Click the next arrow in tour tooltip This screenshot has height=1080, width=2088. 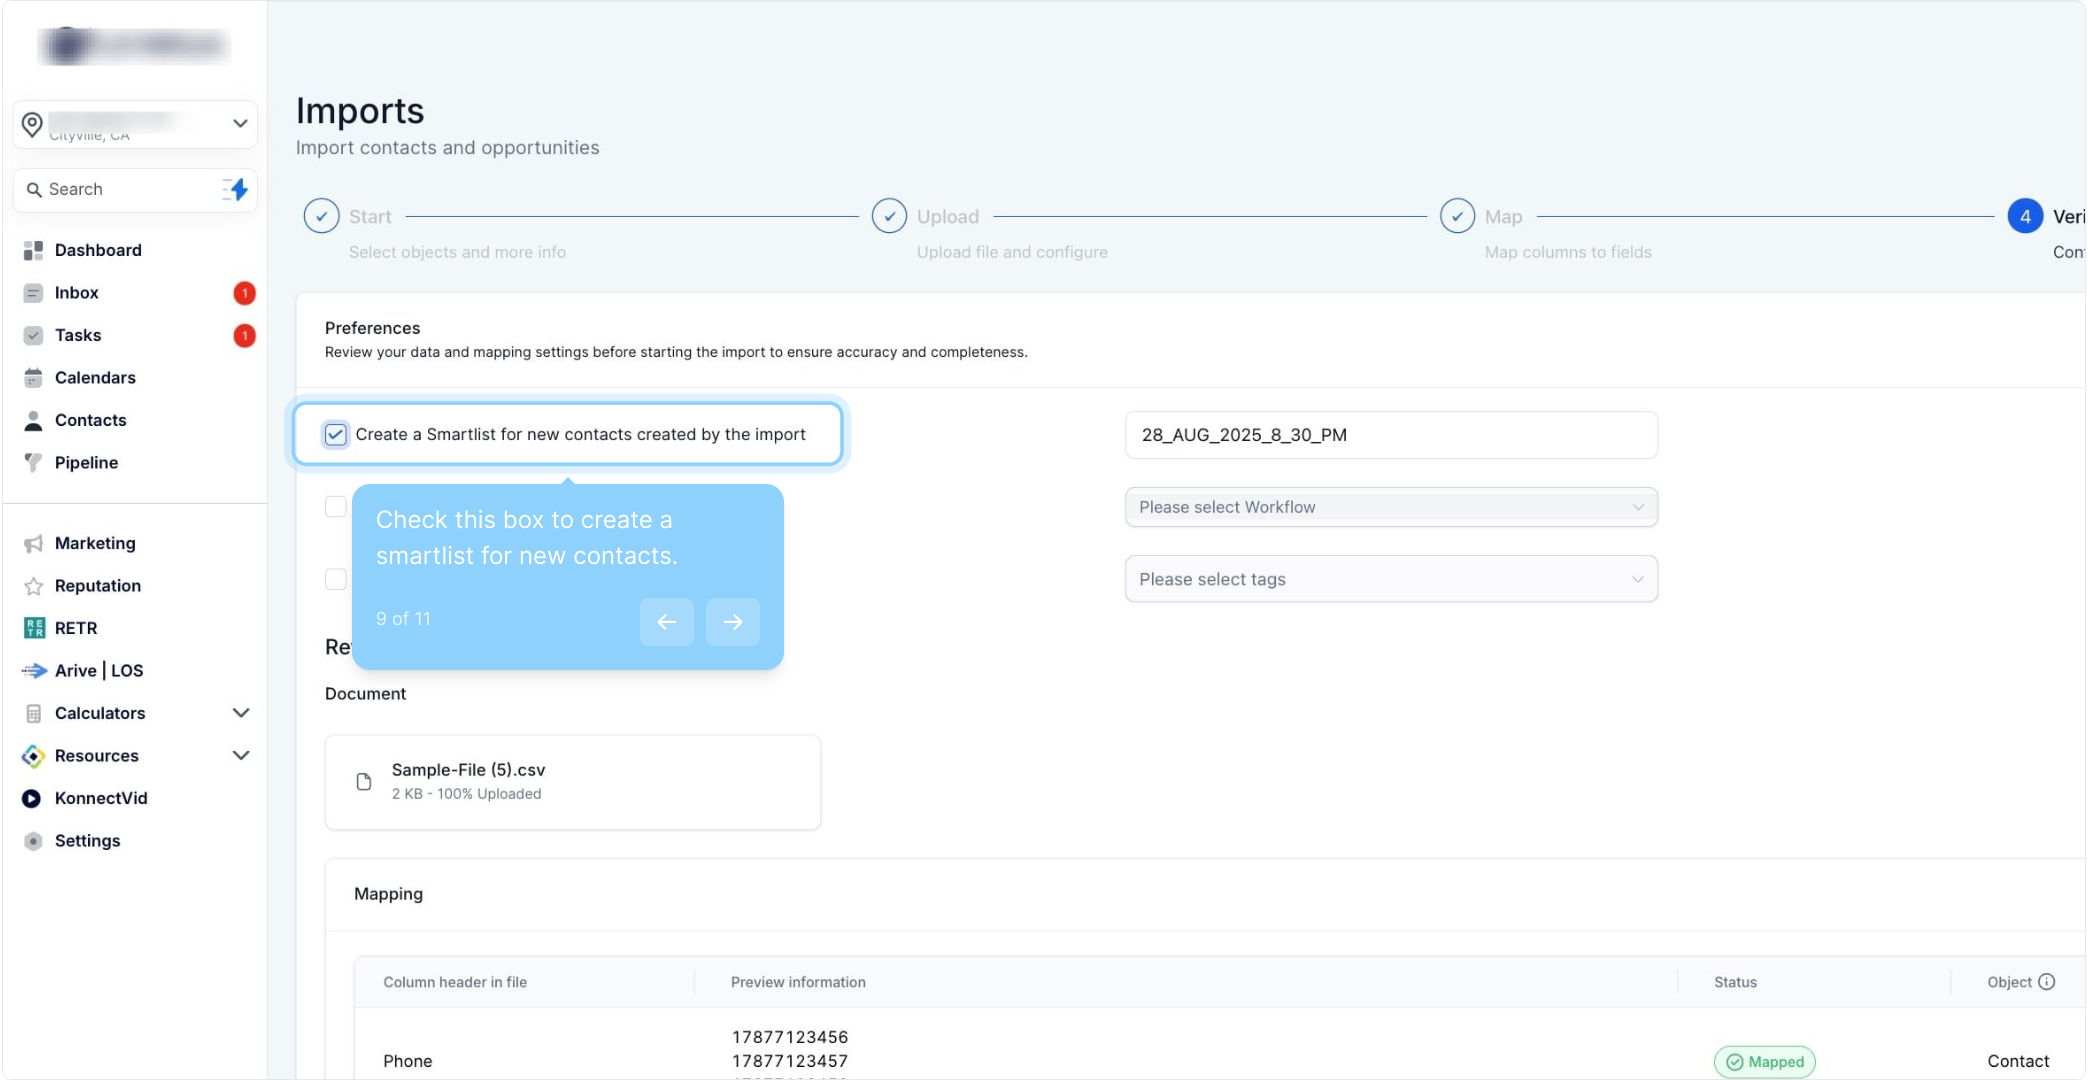pyautogui.click(x=732, y=622)
